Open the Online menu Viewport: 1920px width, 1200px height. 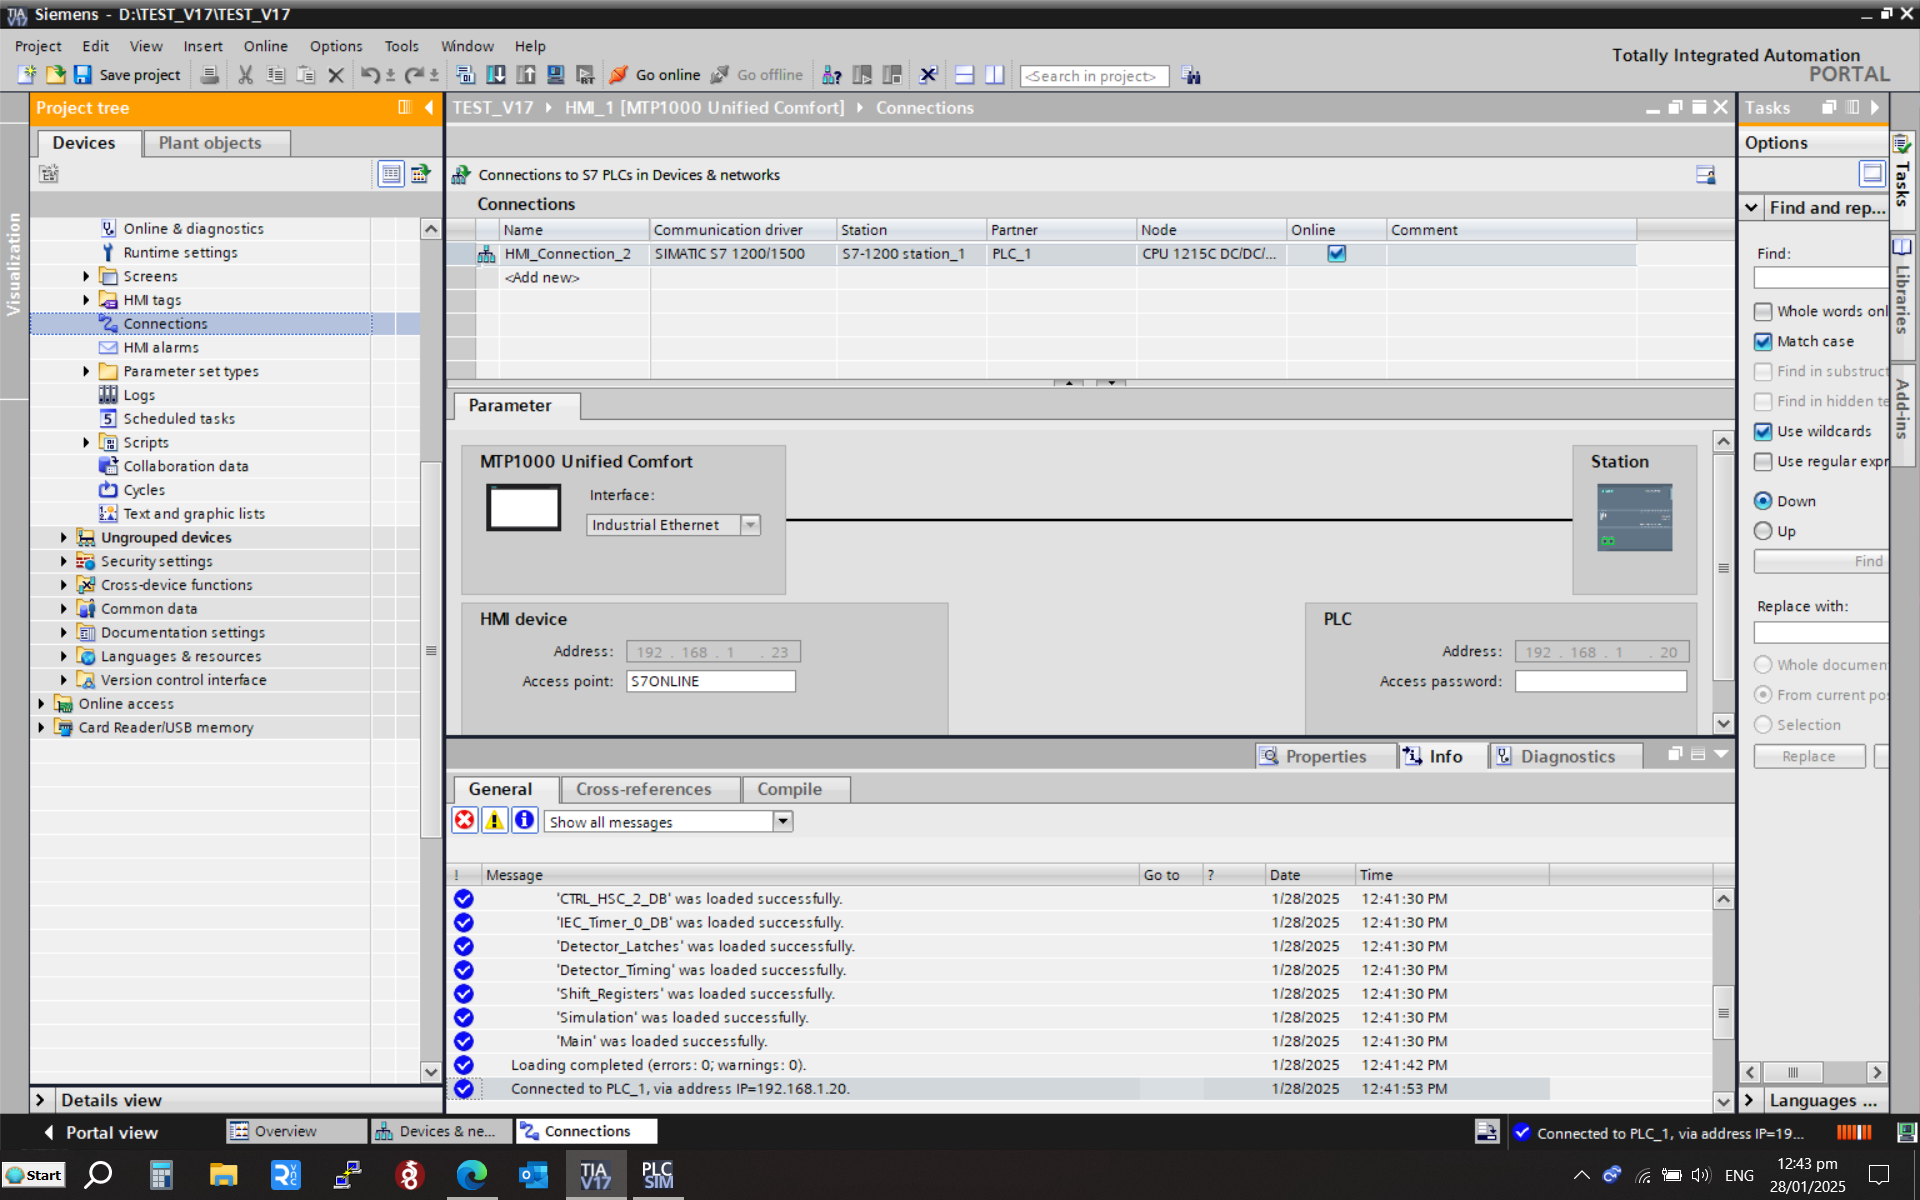tap(265, 46)
